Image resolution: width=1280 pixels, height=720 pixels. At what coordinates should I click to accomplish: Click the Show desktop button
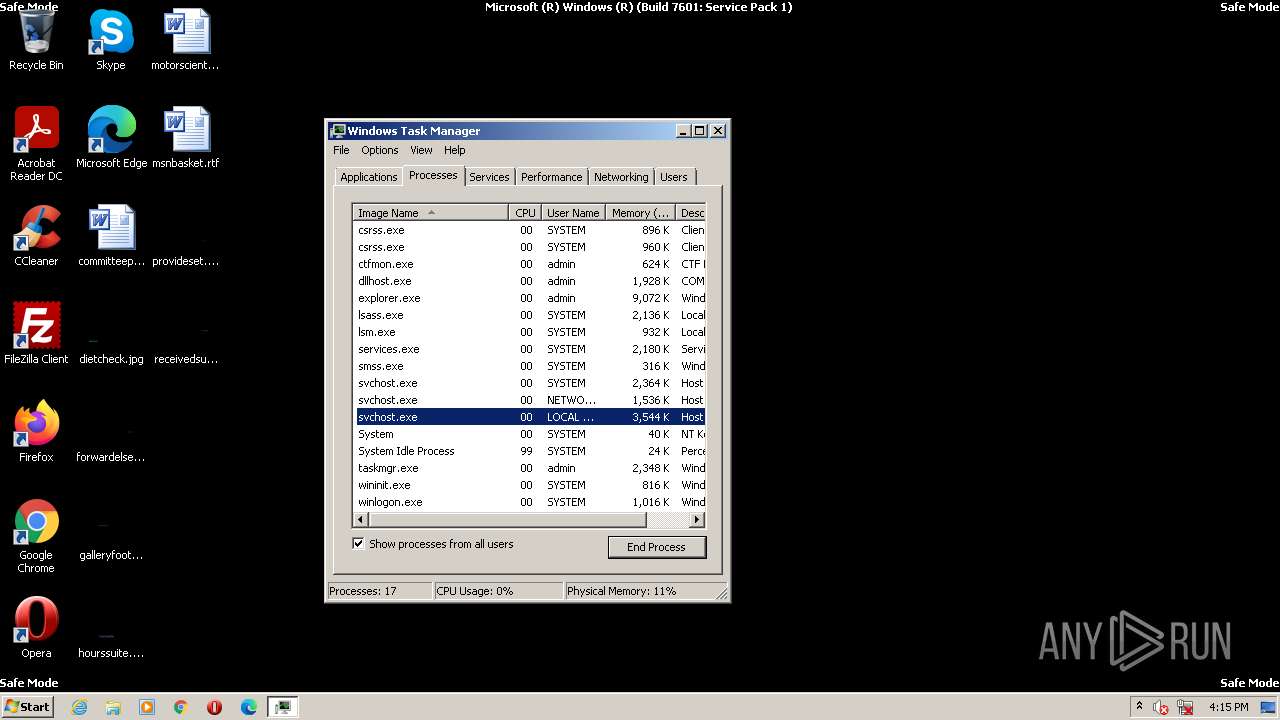(x=1269, y=707)
